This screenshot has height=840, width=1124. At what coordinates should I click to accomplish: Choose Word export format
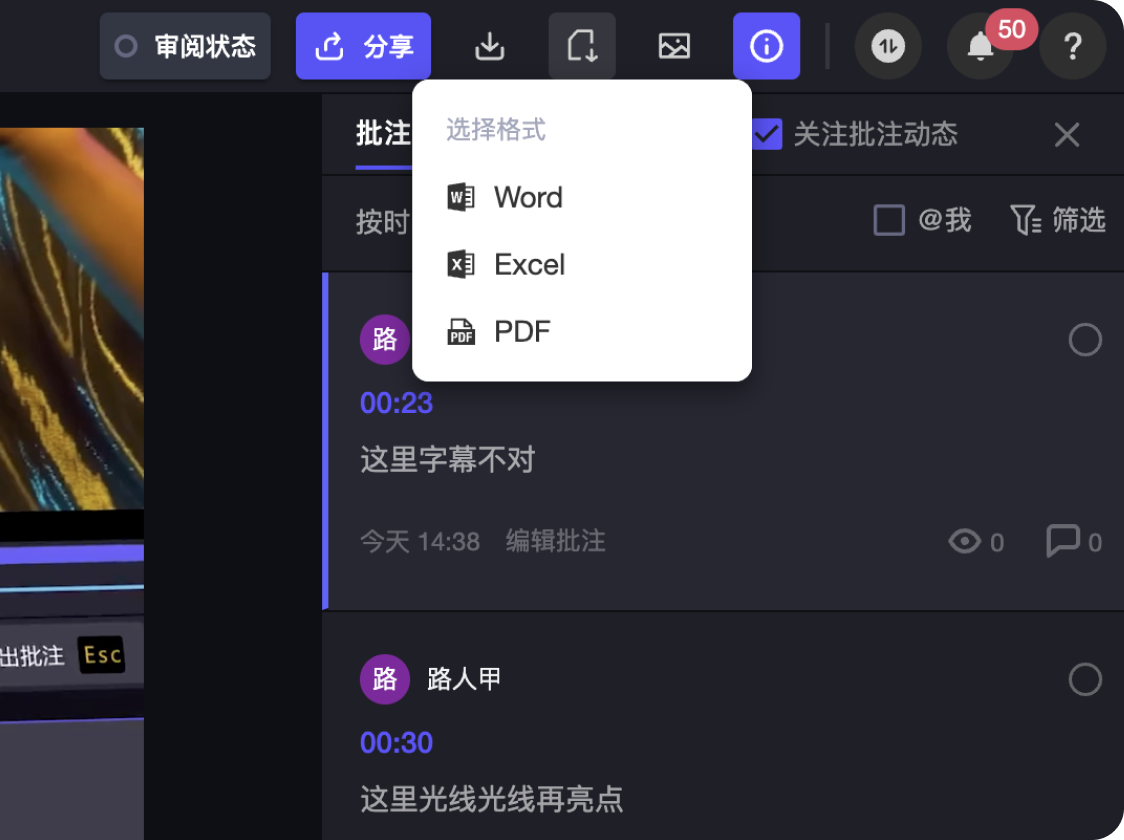coord(581,197)
